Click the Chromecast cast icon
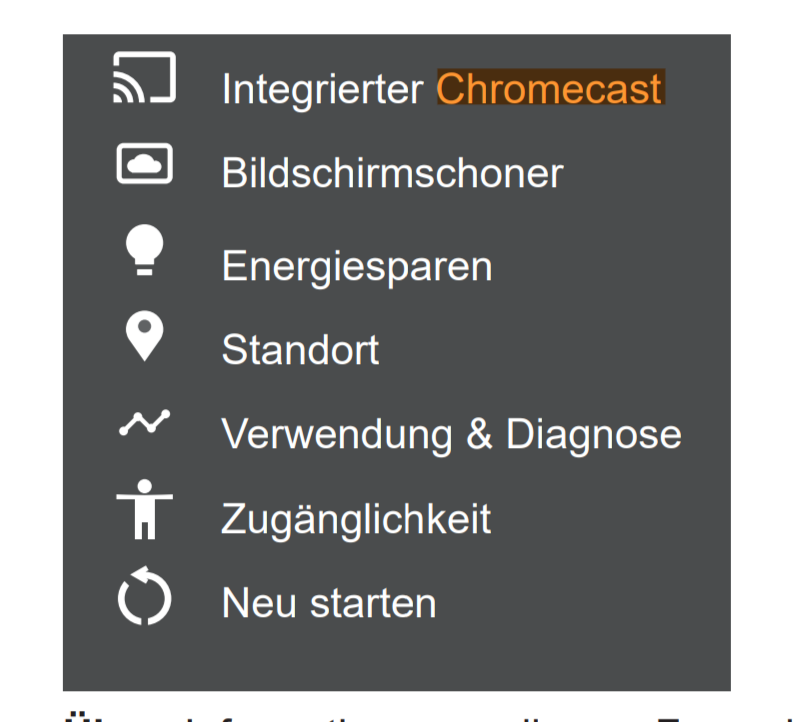 pyautogui.click(x=144, y=79)
